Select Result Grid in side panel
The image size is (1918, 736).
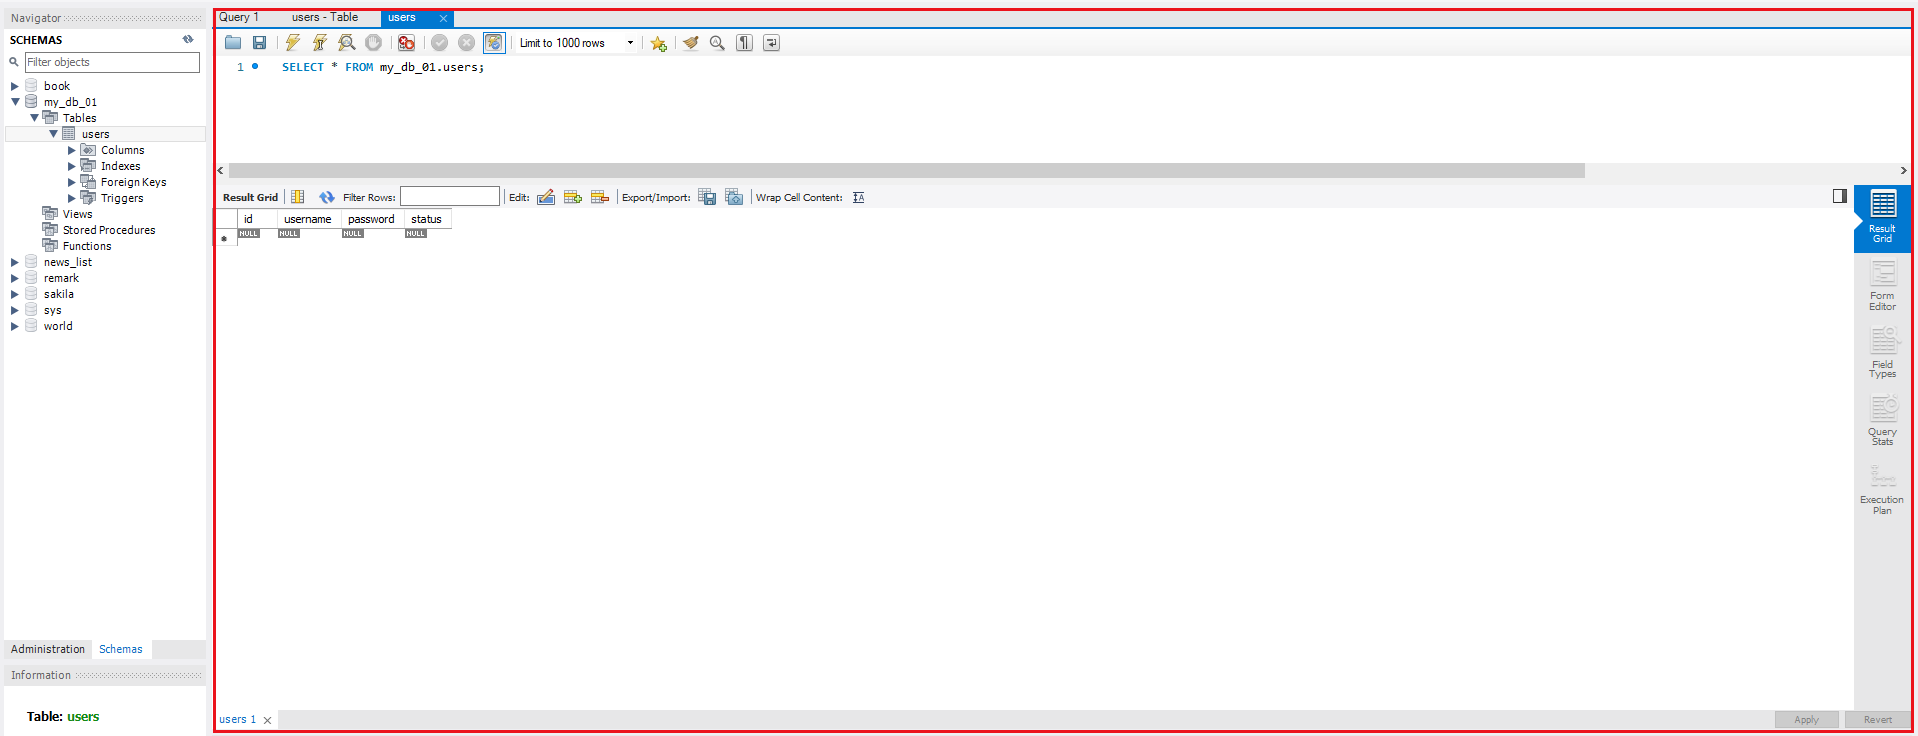point(1882,217)
